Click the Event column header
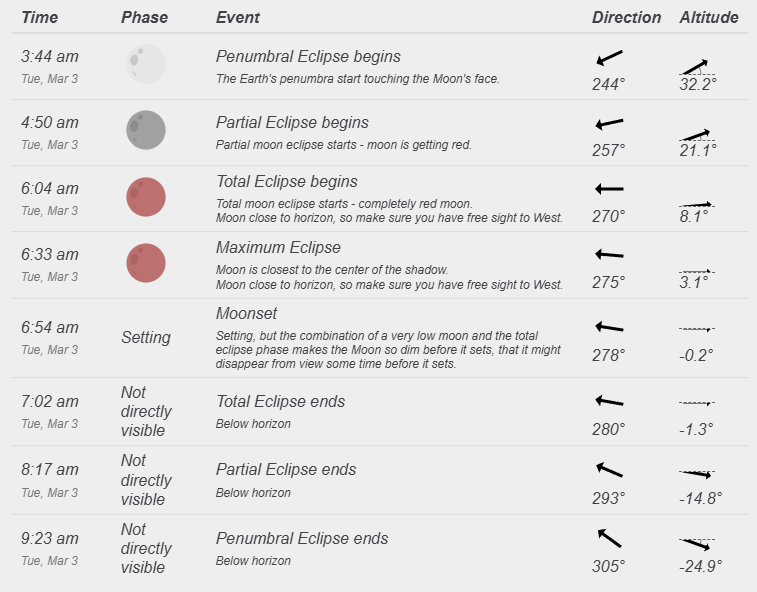The height and width of the screenshot is (592, 757). point(238,17)
